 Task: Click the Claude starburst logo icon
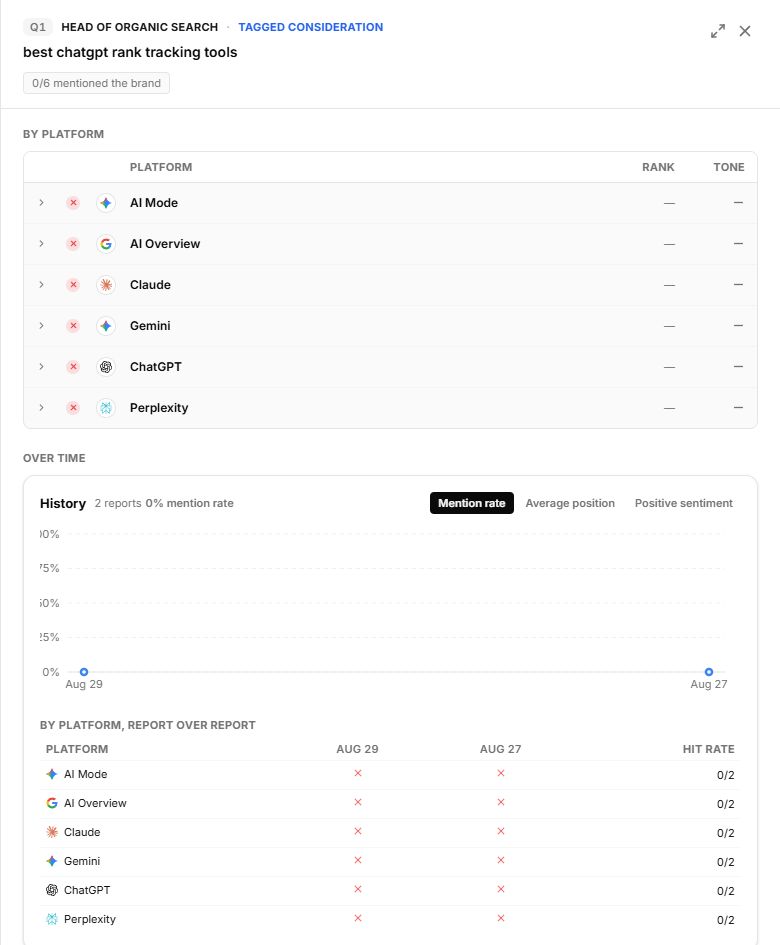pyautogui.click(x=106, y=285)
